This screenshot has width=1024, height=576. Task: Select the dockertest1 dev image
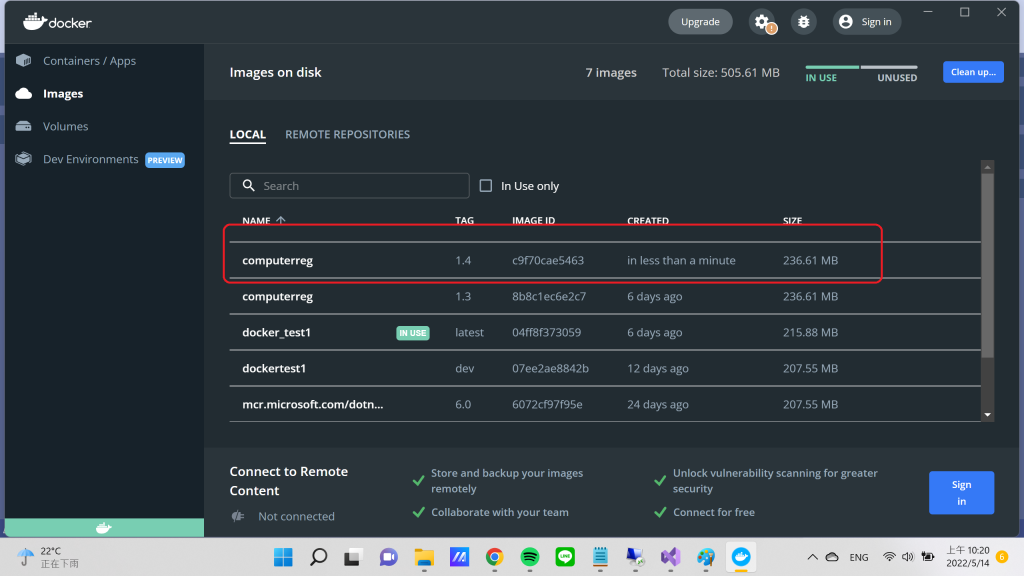(605, 368)
